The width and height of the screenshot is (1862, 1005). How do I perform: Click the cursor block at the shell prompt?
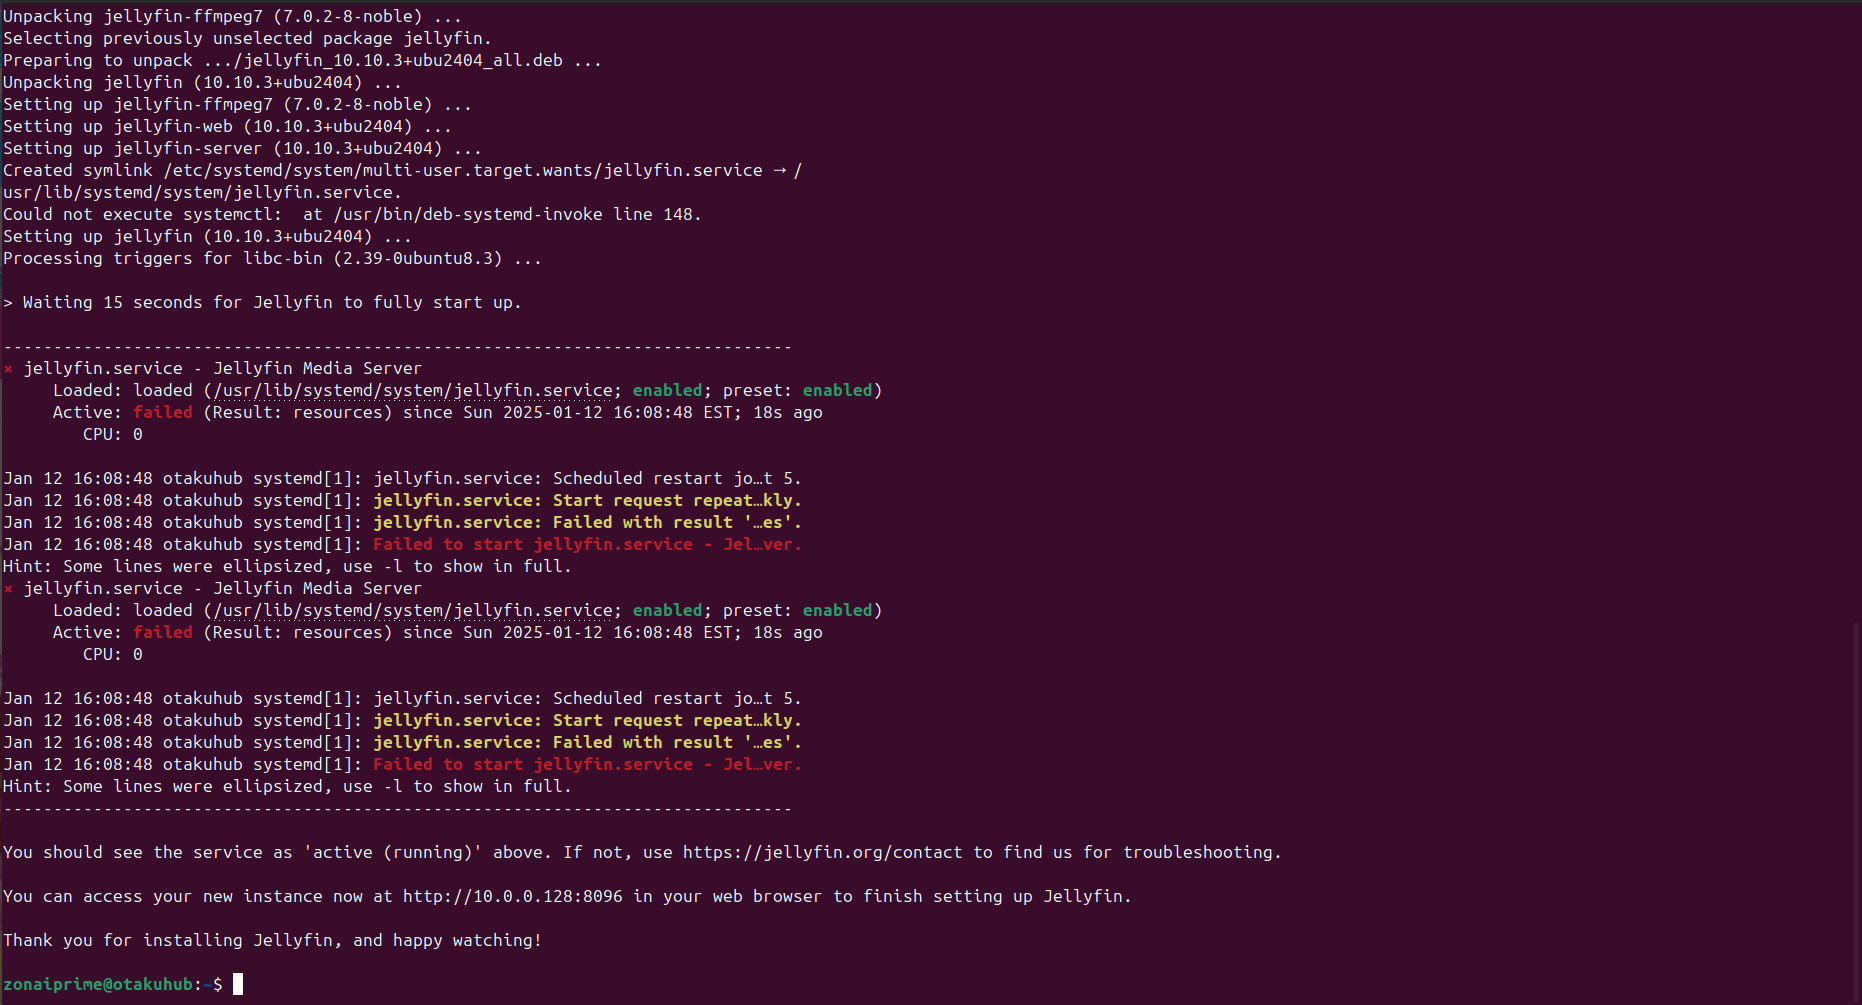point(238,984)
